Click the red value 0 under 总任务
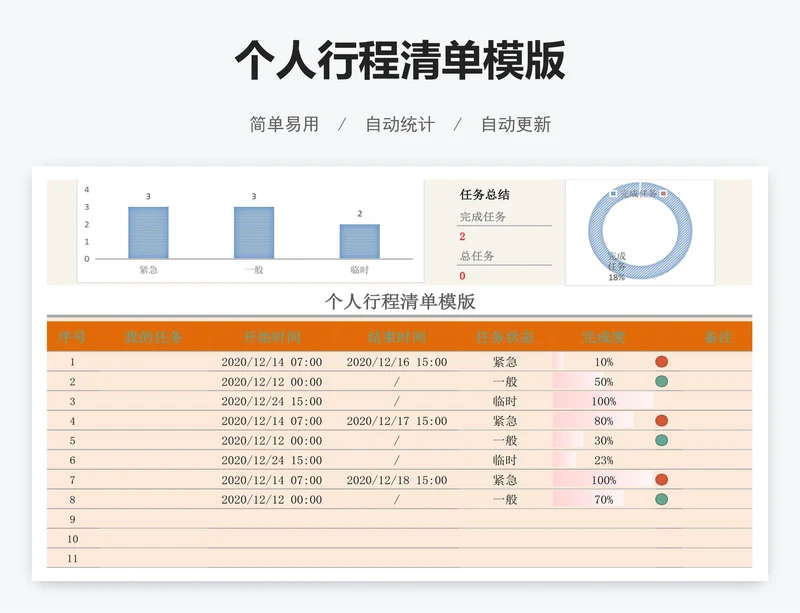The height and width of the screenshot is (613, 800). tap(462, 276)
